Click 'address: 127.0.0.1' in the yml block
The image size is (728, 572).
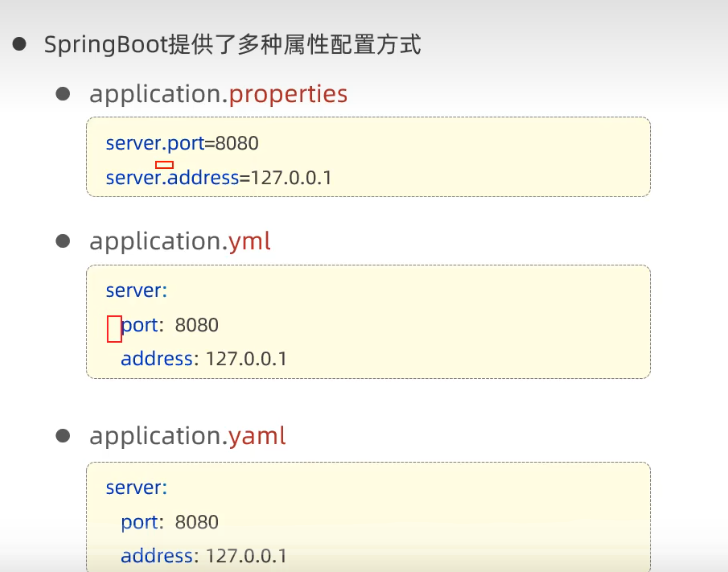click(204, 358)
